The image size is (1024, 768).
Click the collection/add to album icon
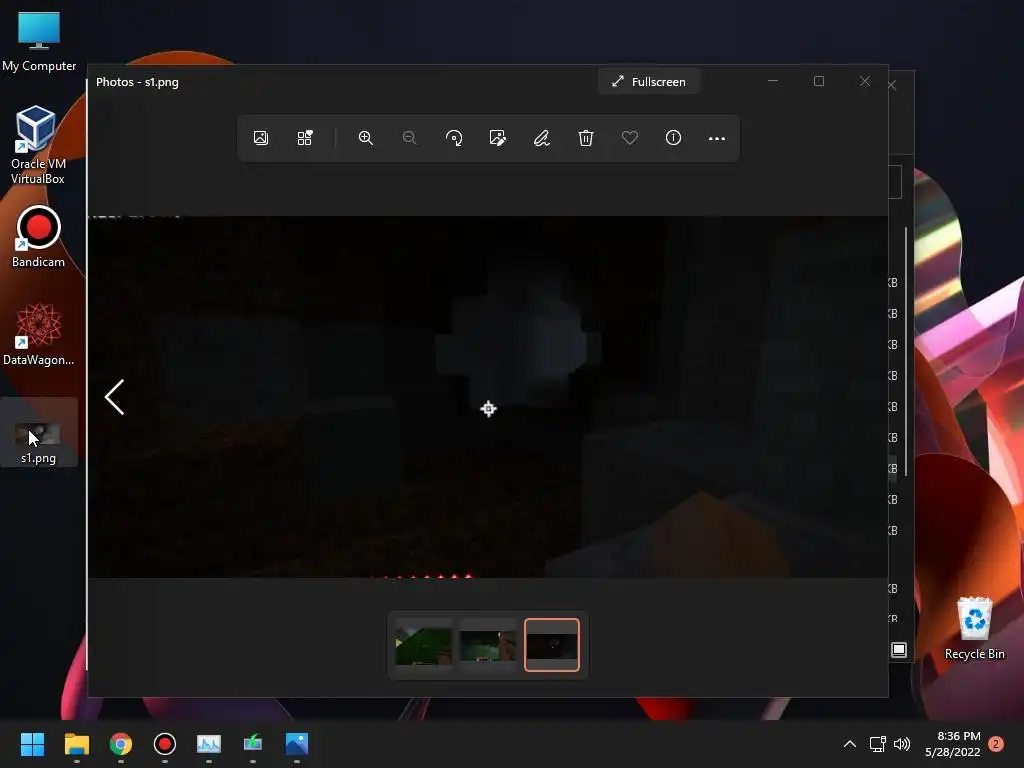point(304,138)
